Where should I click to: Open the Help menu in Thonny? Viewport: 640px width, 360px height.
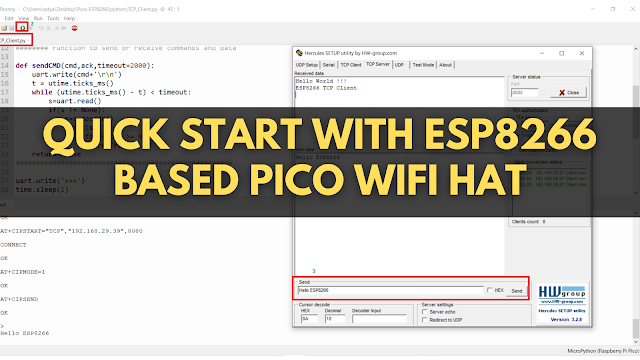[x=69, y=18]
